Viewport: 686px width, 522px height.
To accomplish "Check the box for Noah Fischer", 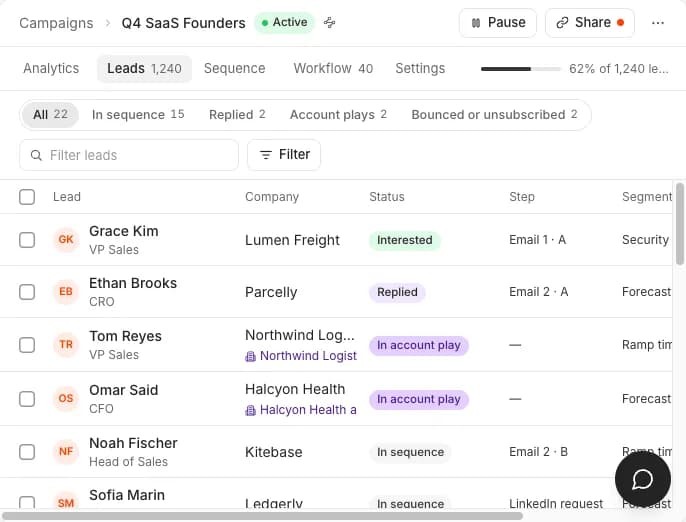I will click(27, 452).
